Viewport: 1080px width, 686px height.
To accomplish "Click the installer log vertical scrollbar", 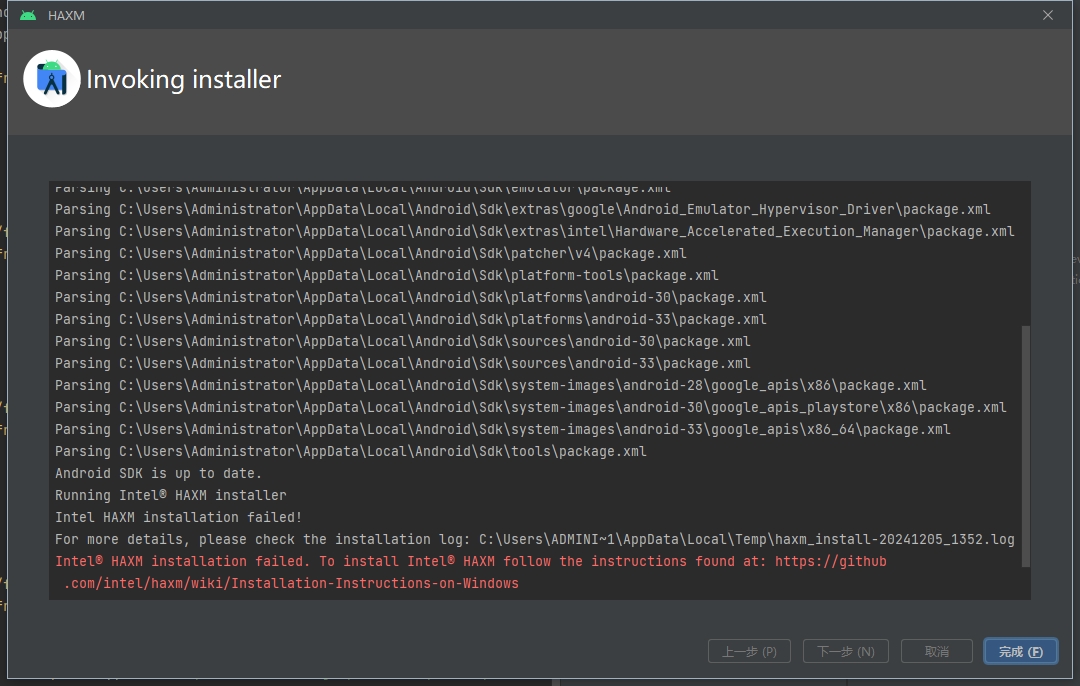I will pos(1026,446).
